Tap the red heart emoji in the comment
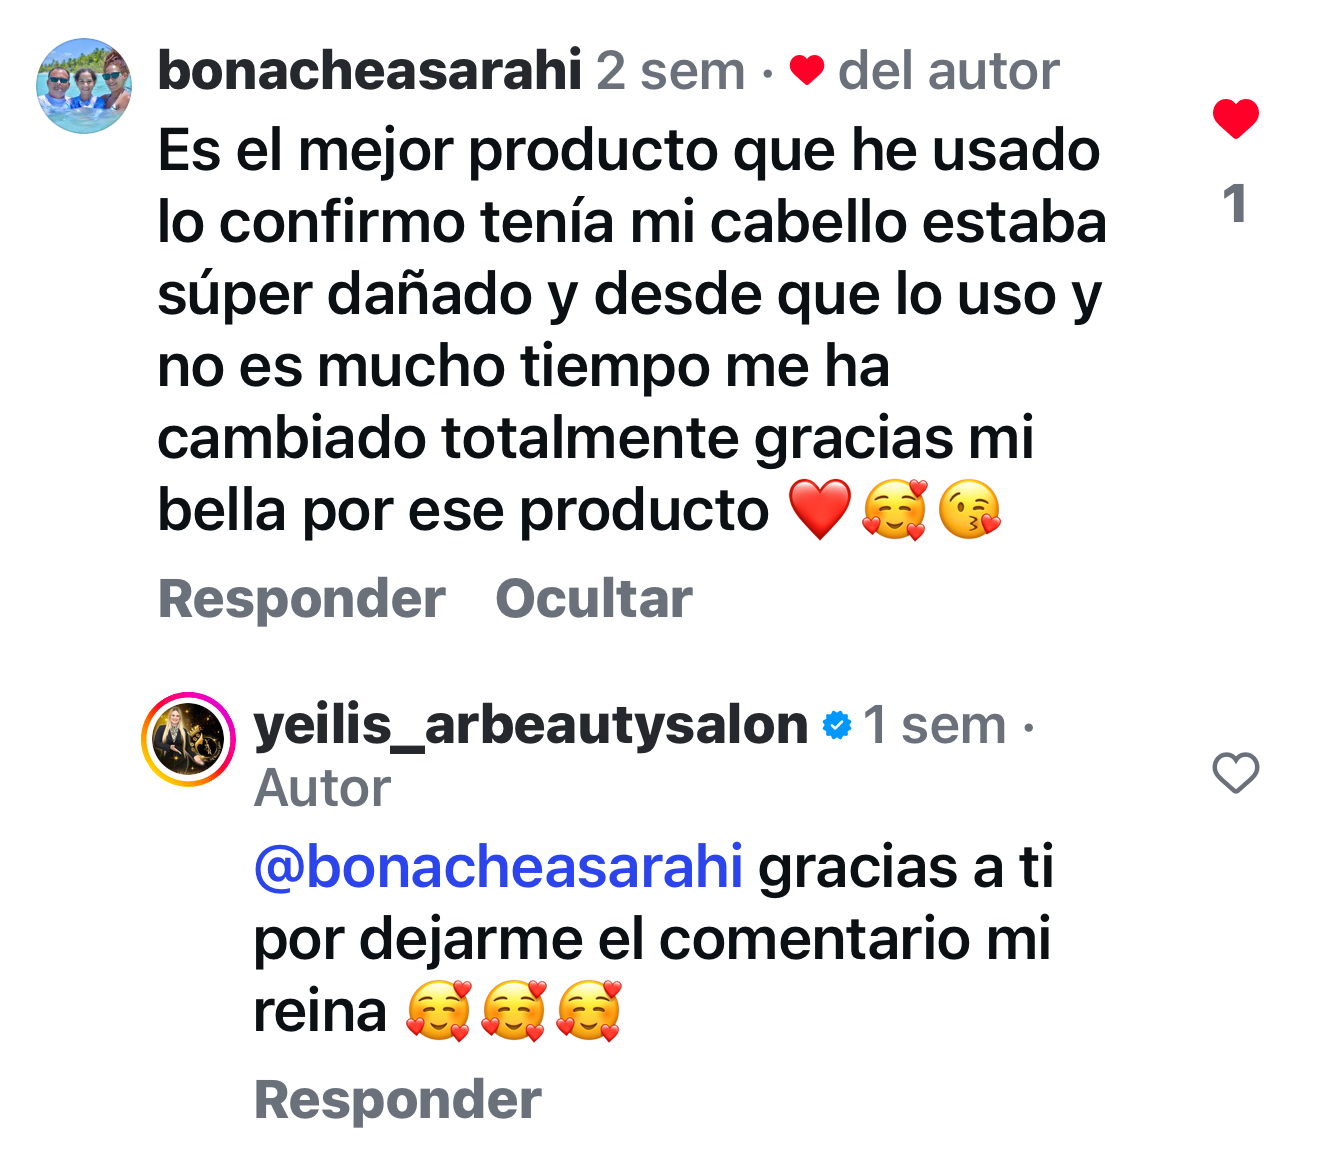The height and width of the screenshot is (1166, 1320). point(819,509)
